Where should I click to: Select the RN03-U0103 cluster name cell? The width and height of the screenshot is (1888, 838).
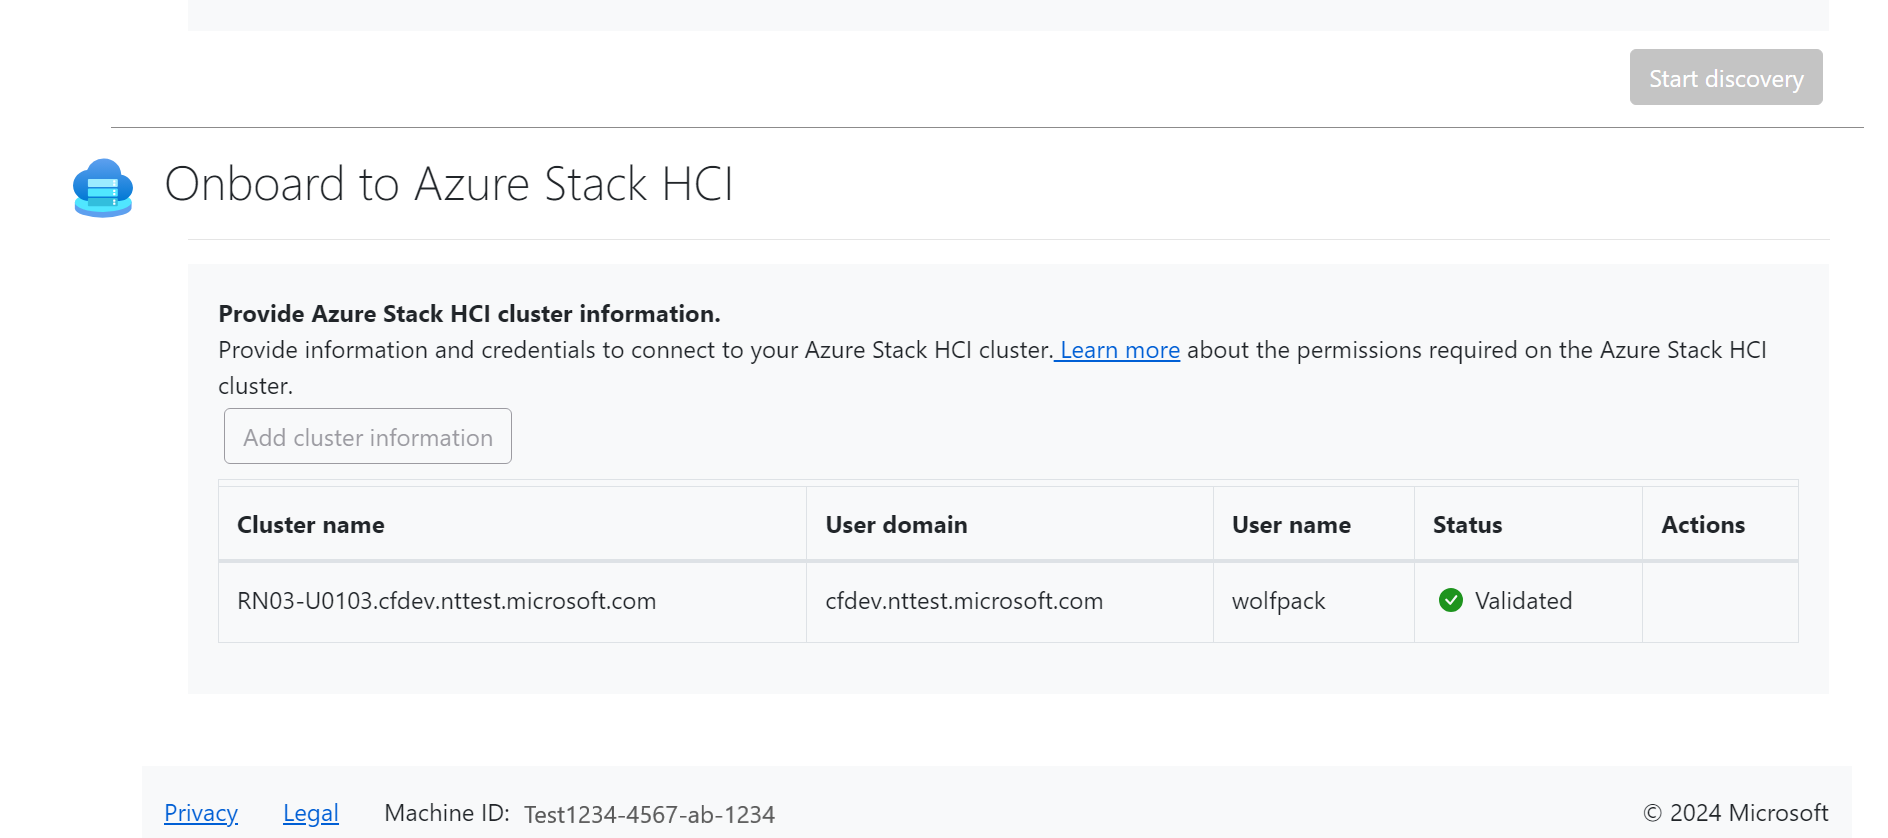coord(446,601)
